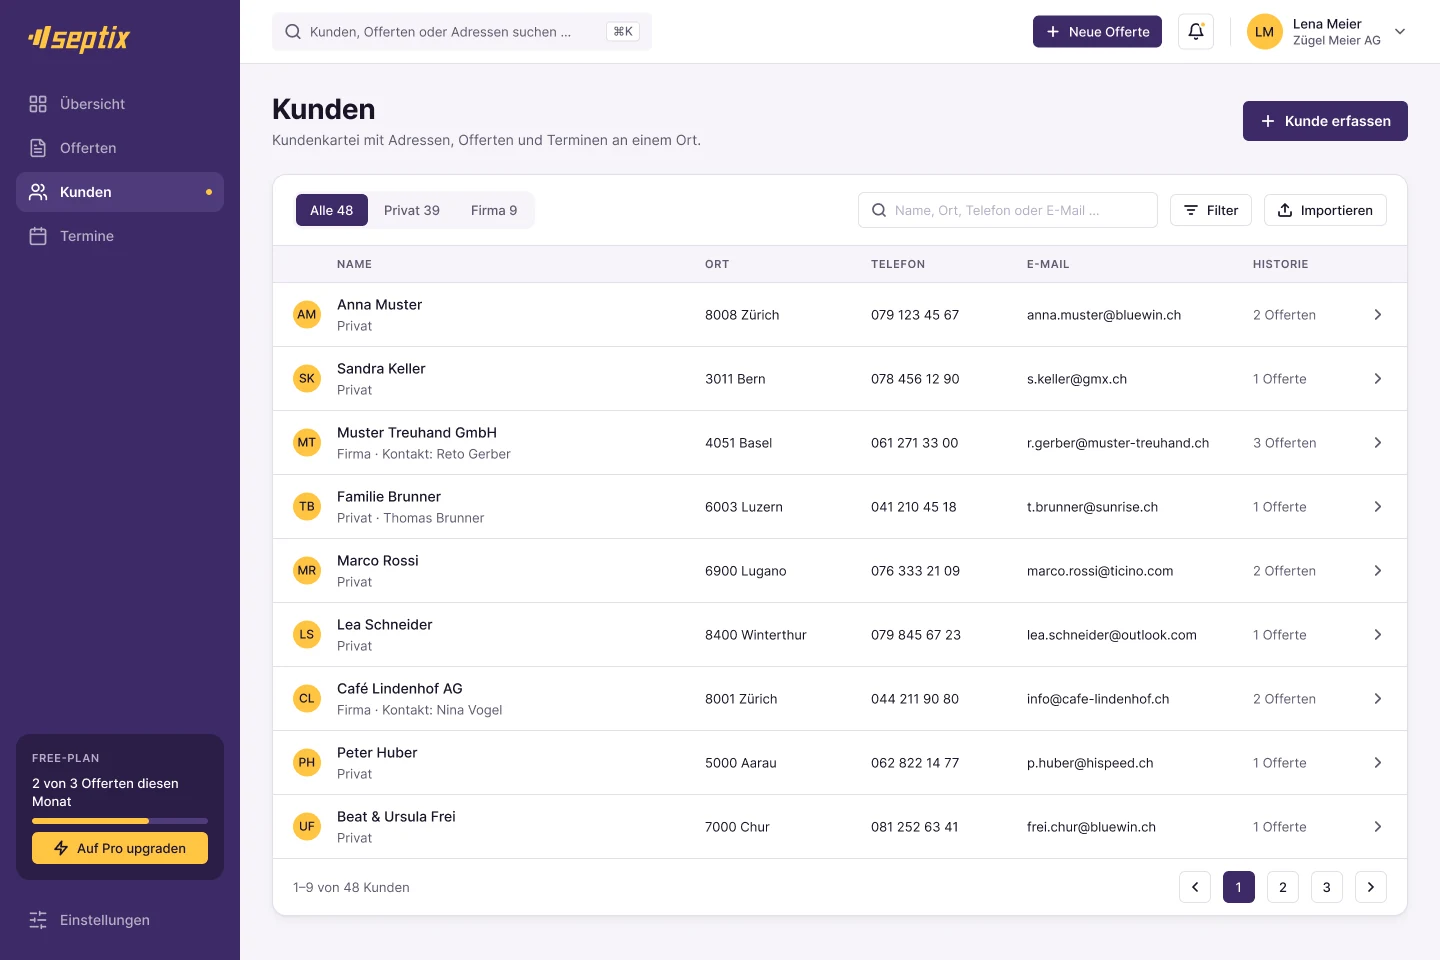
Task: Open Einstellungen in sidebar
Action: click(x=120, y=920)
